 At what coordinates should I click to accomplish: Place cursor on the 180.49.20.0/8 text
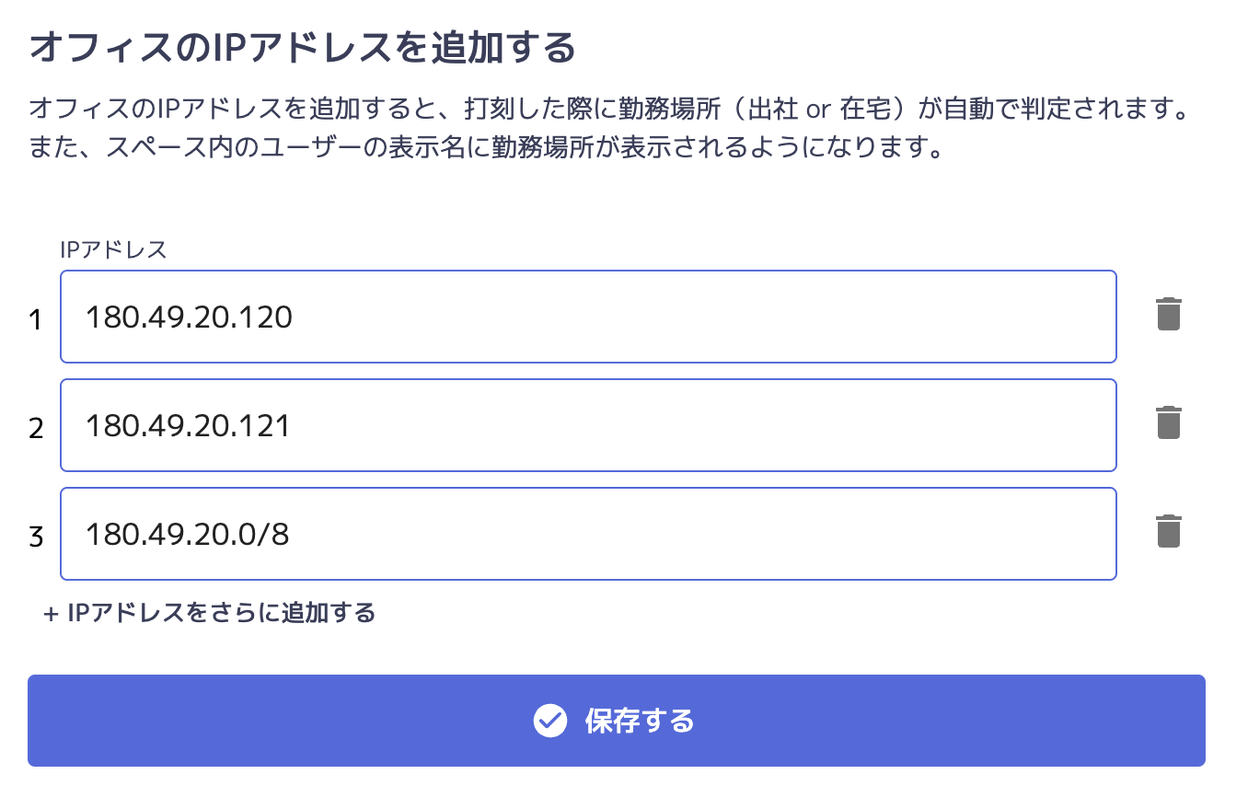tap(187, 534)
